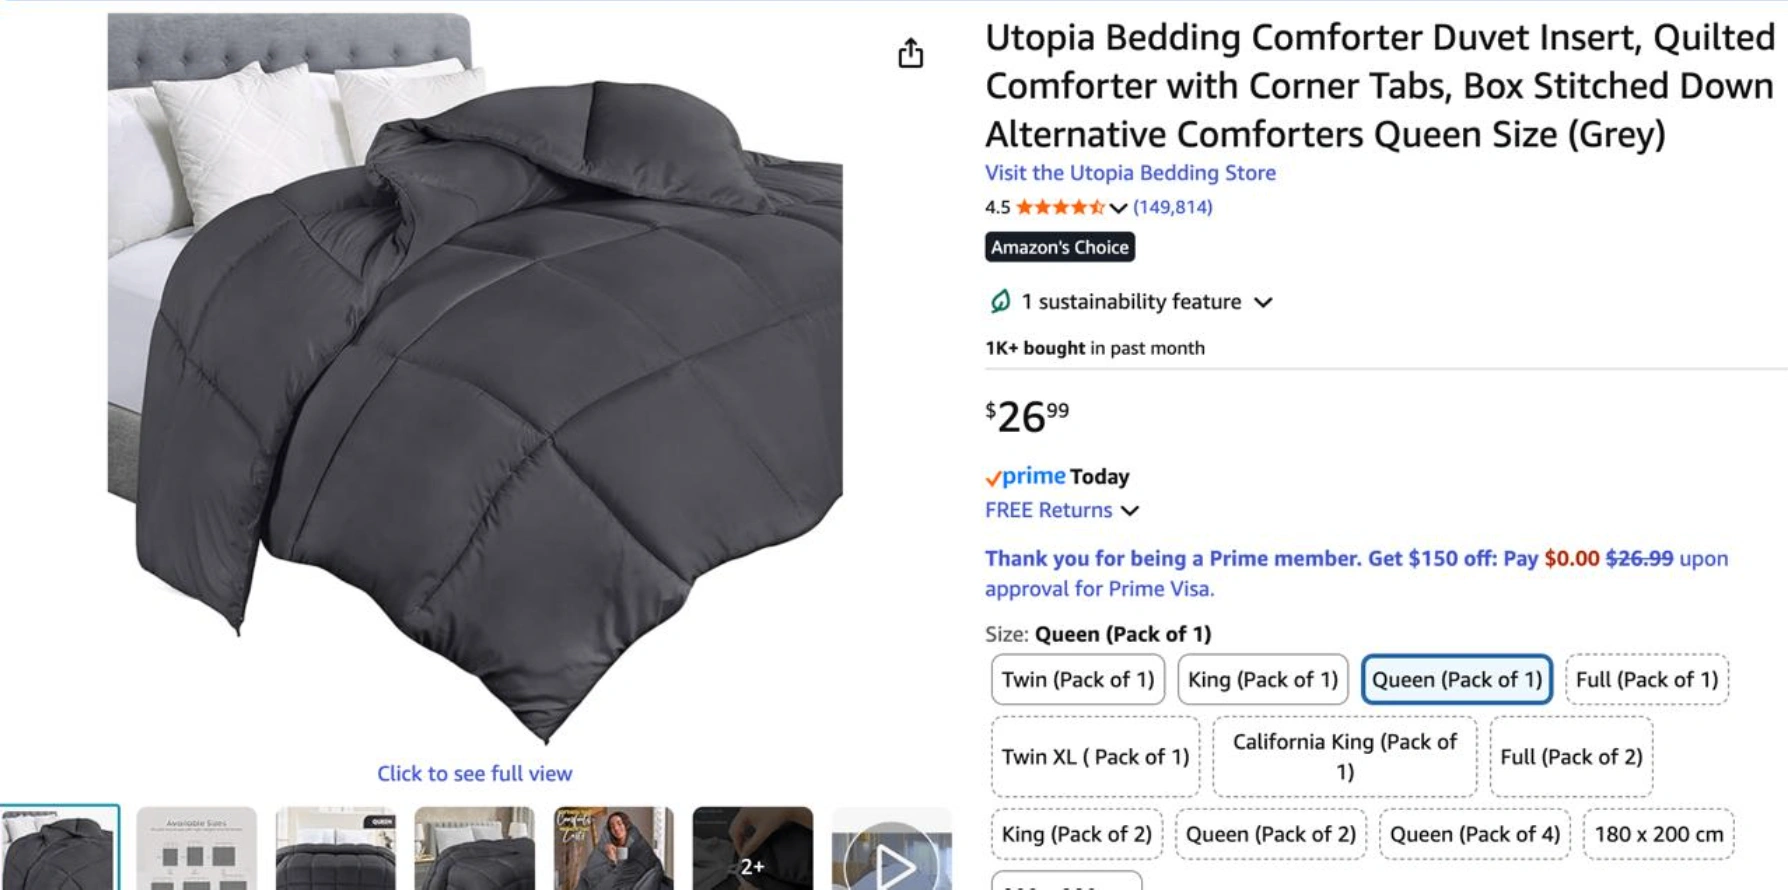Image resolution: width=1788 pixels, height=890 pixels.
Task: Select California King (Pack of 1) size
Action: [1345, 756]
